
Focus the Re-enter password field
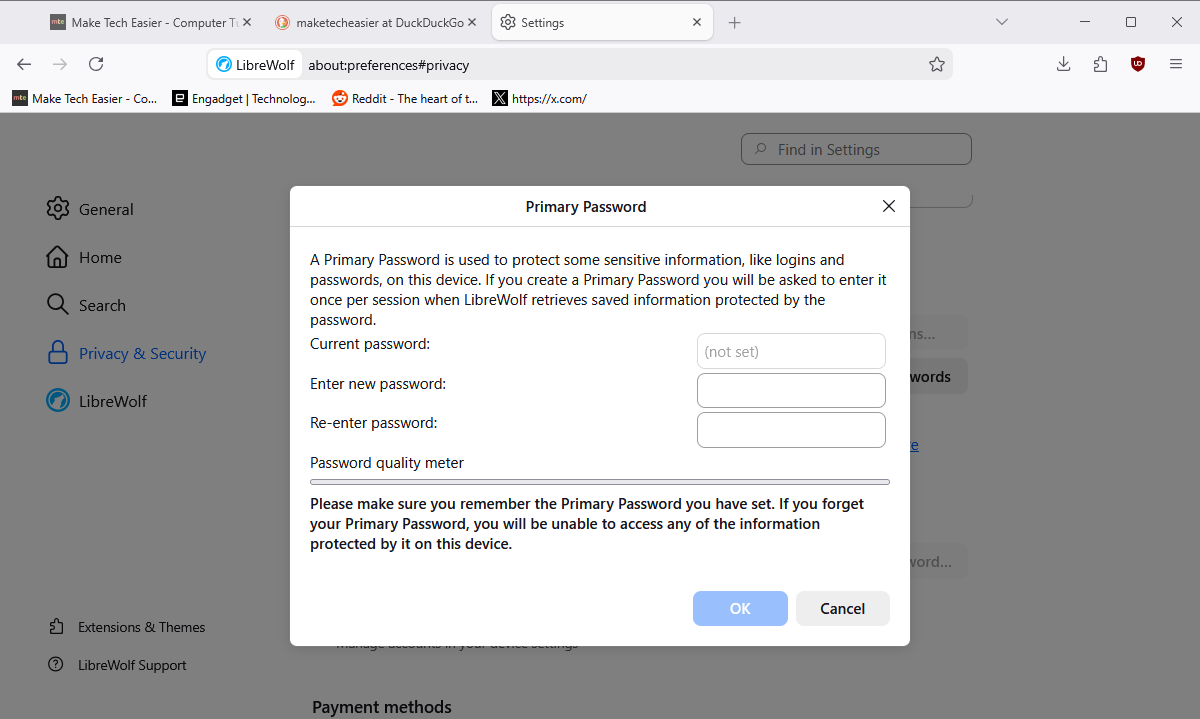[790, 430]
